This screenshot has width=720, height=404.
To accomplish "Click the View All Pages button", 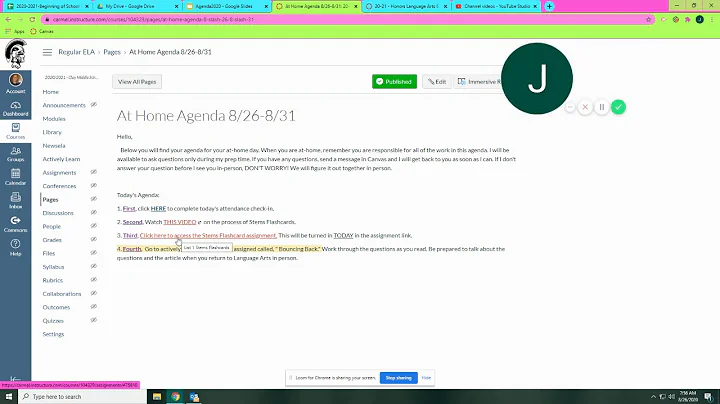I will tap(137, 82).
